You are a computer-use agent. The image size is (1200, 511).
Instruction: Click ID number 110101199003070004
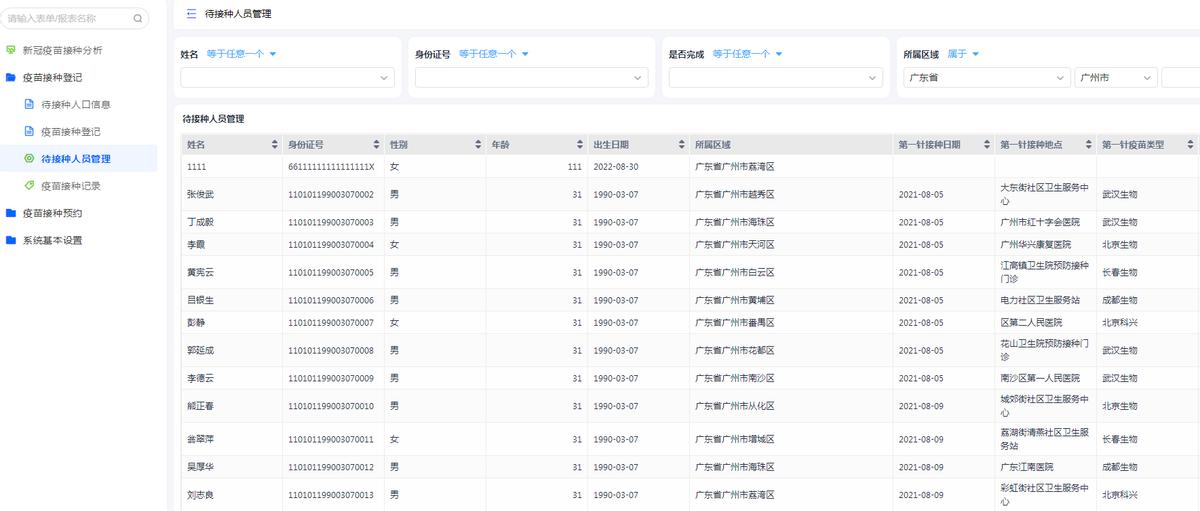[x=330, y=244]
